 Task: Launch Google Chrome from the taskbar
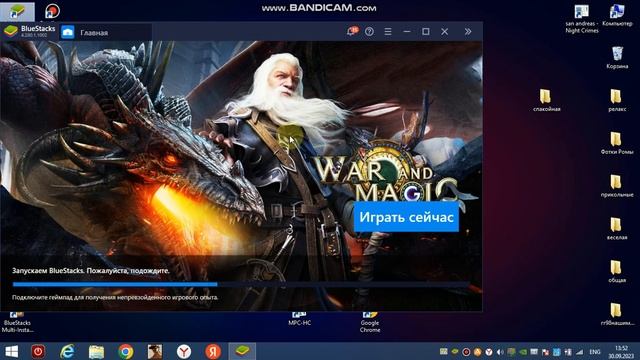tap(126, 351)
